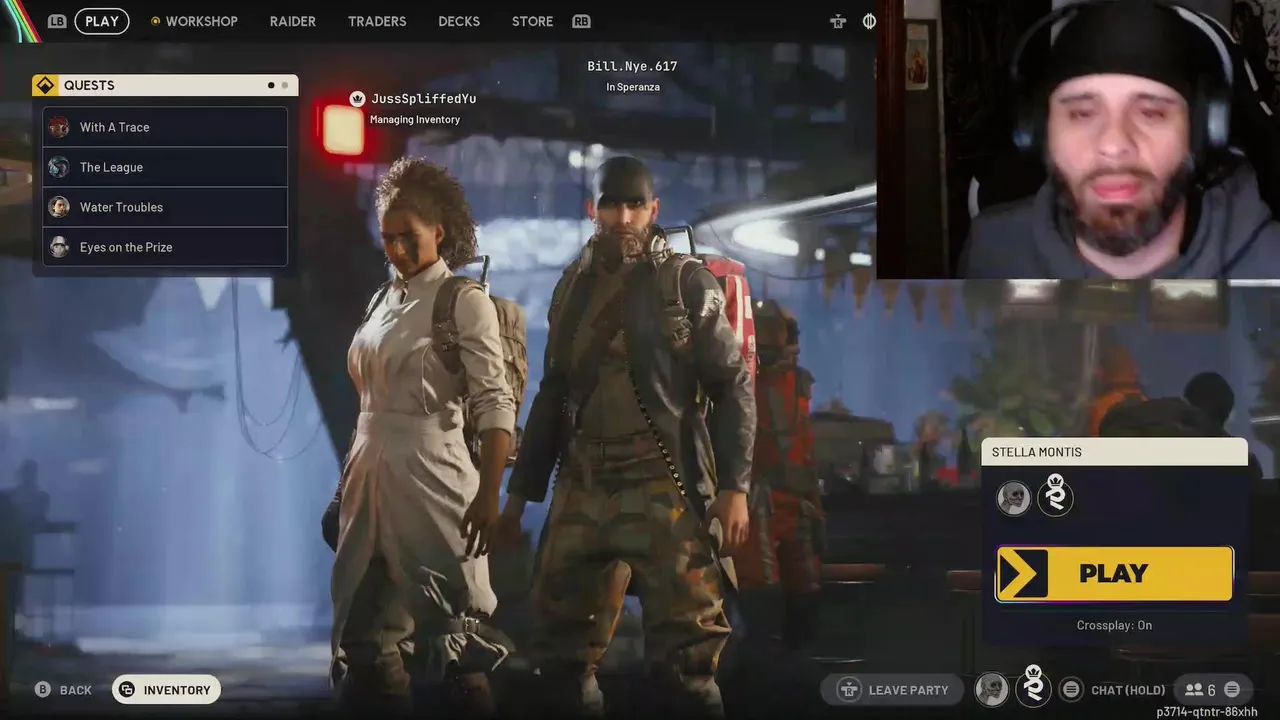Open the PLAY tab in top navigation
This screenshot has width=1280, height=720.
click(102, 21)
